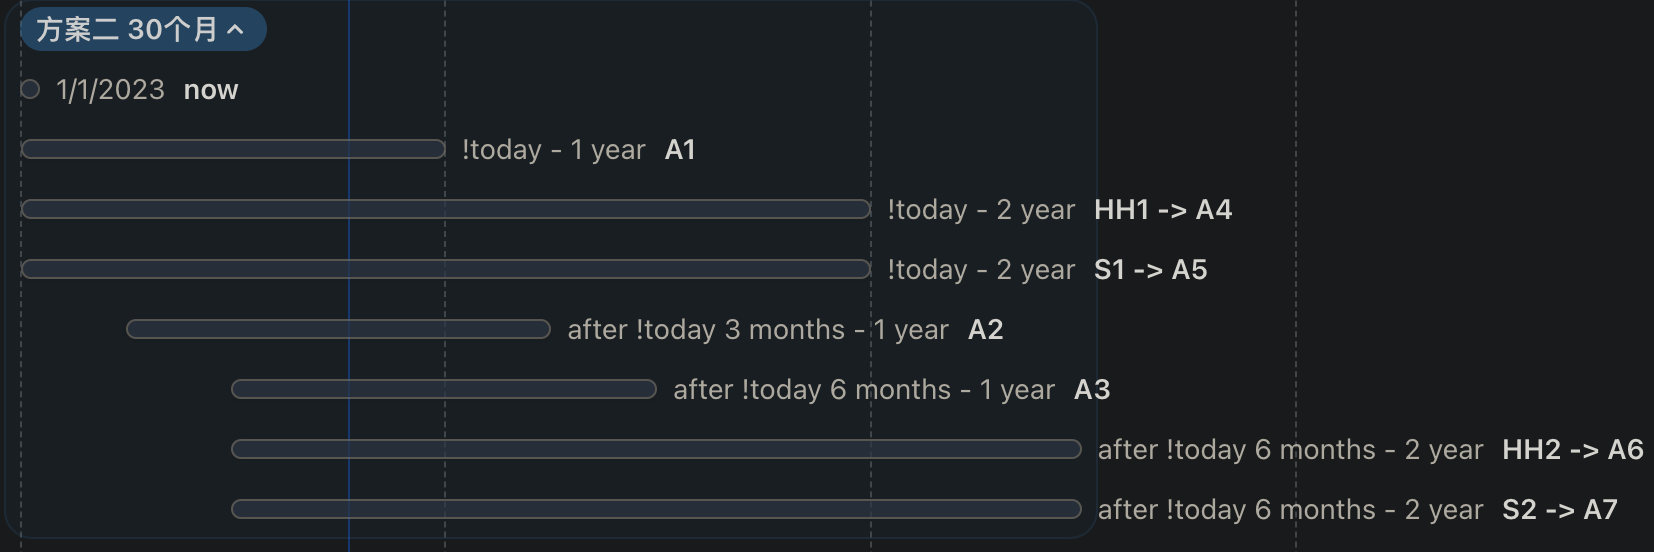Open the S1 -> A5 item label
1654x552 pixels.
pyautogui.click(x=1150, y=270)
